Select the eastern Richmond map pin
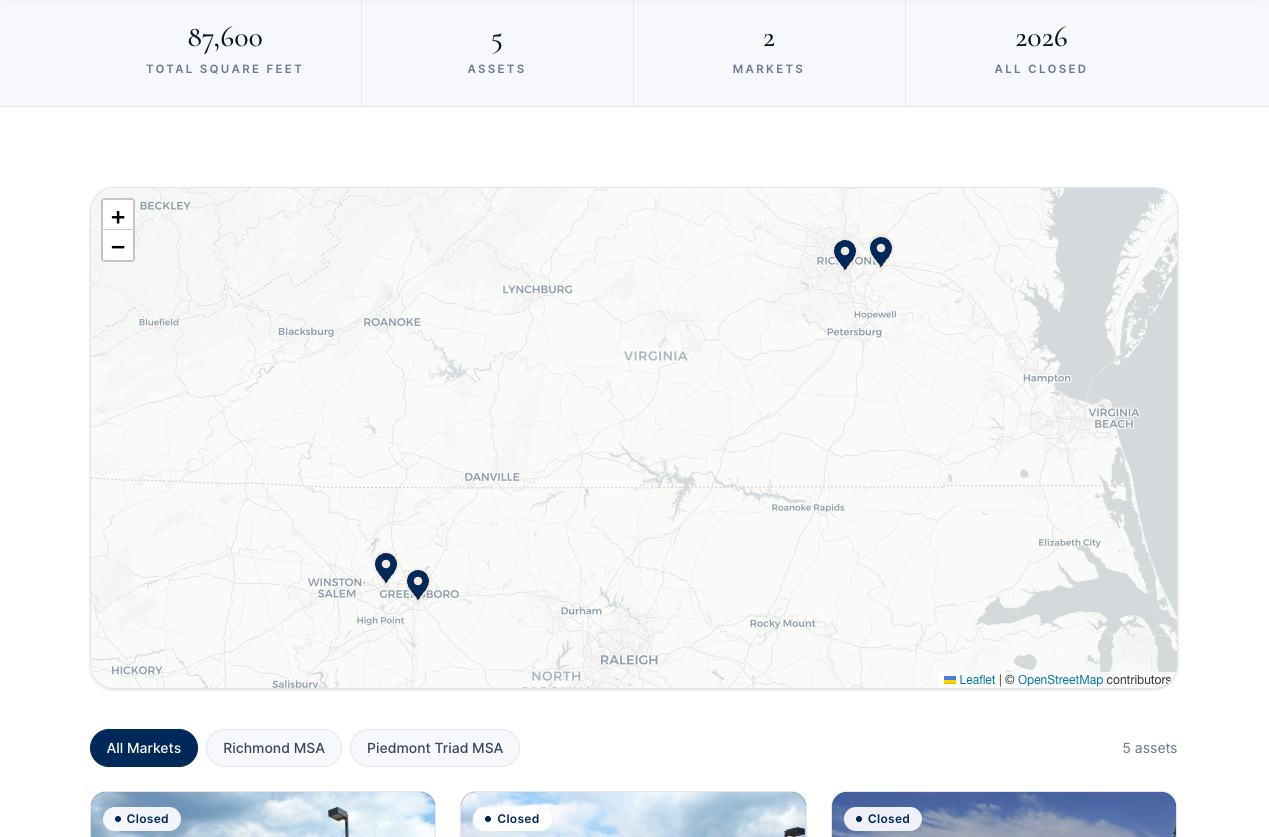The image size is (1269, 837). 881,251
